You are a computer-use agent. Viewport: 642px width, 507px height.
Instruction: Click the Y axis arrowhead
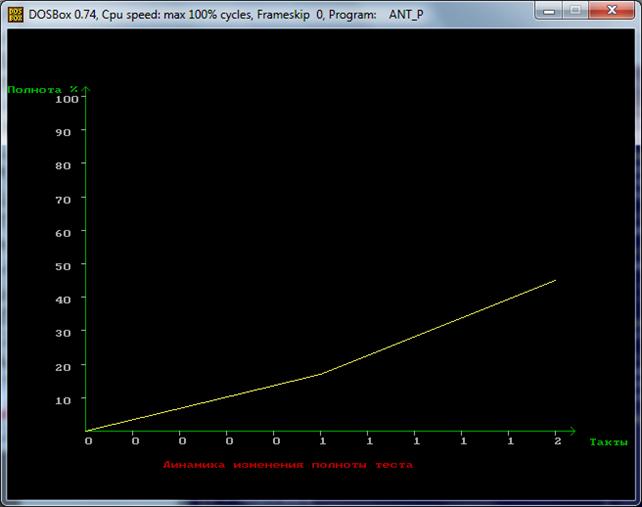[86, 89]
